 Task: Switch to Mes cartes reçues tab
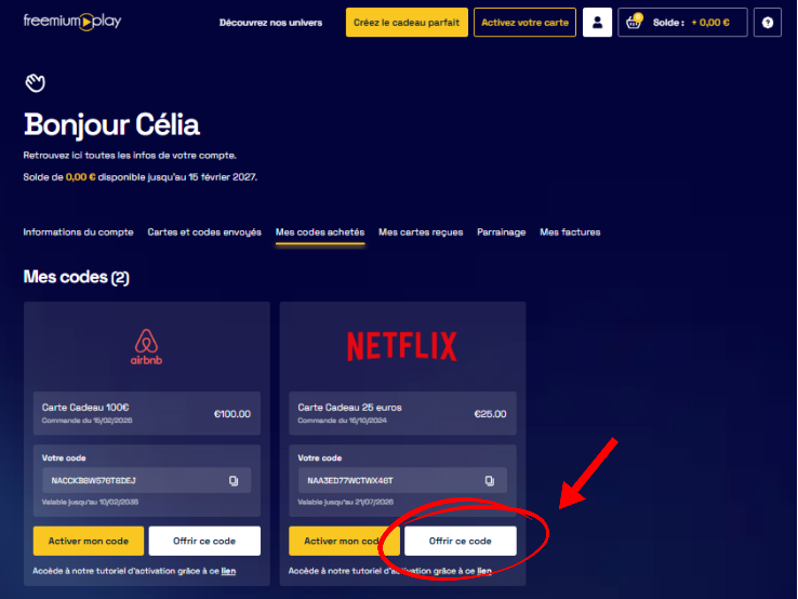[x=421, y=232]
